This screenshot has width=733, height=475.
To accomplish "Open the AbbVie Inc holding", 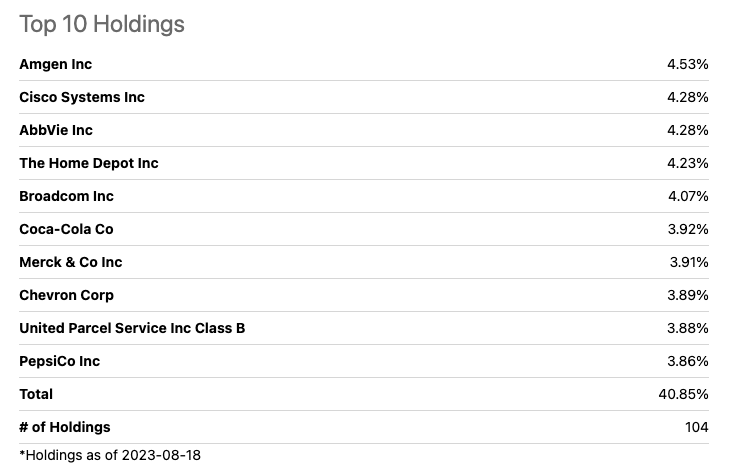I will tap(56, 130).
